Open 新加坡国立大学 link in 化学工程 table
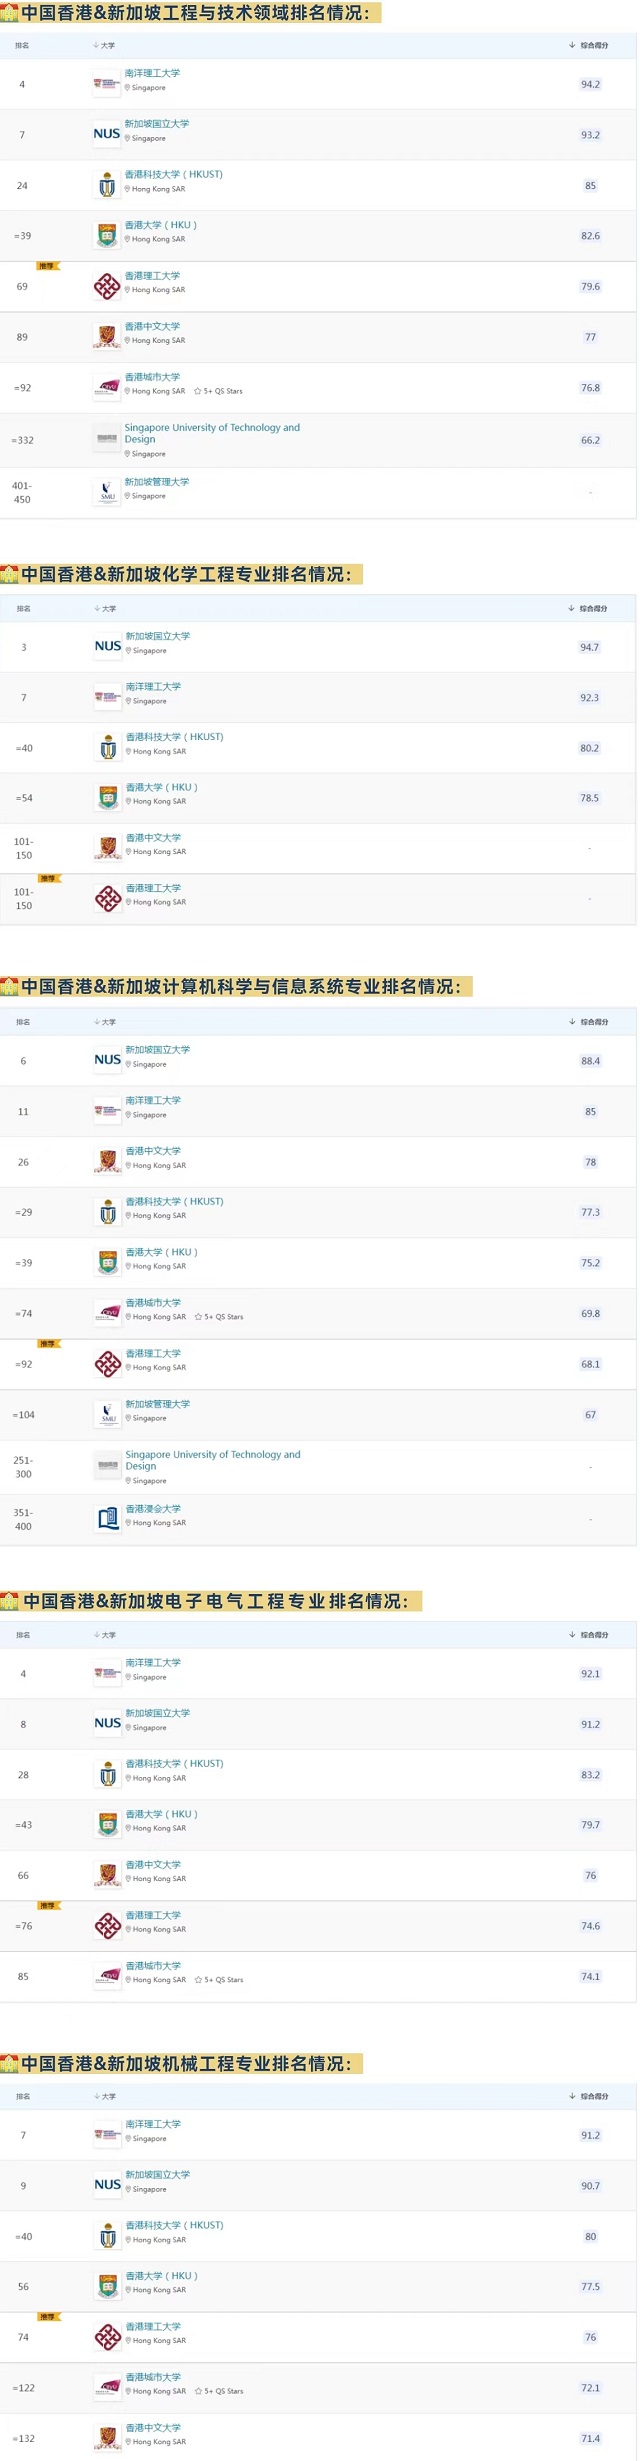 [x=157, y=636]
